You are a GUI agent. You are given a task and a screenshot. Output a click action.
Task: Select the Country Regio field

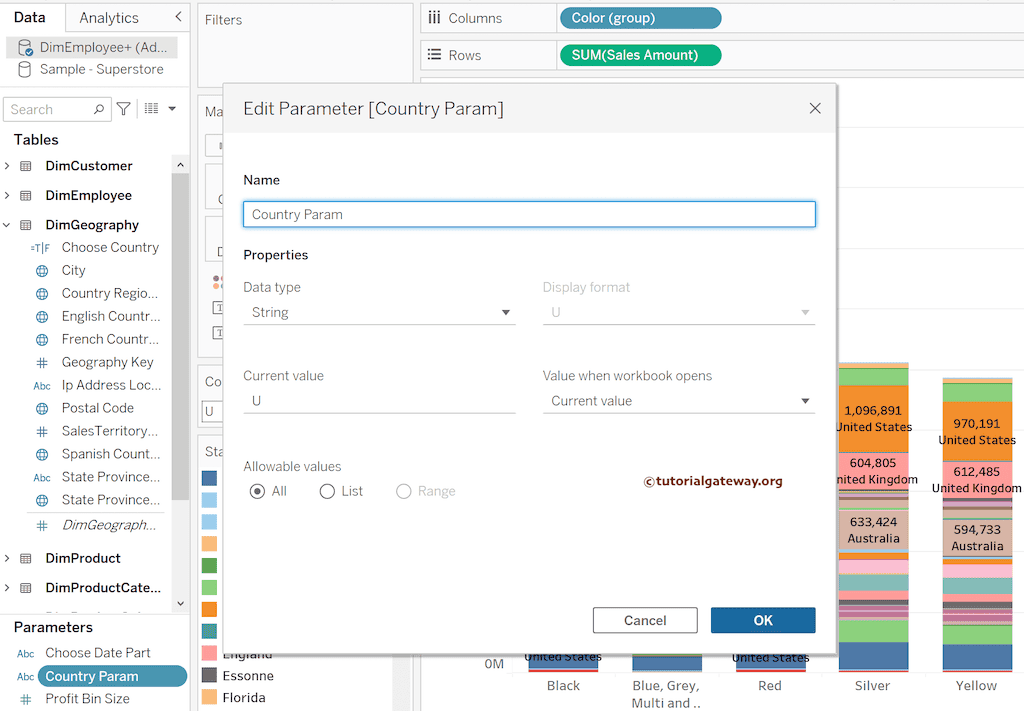pos(110,294)
